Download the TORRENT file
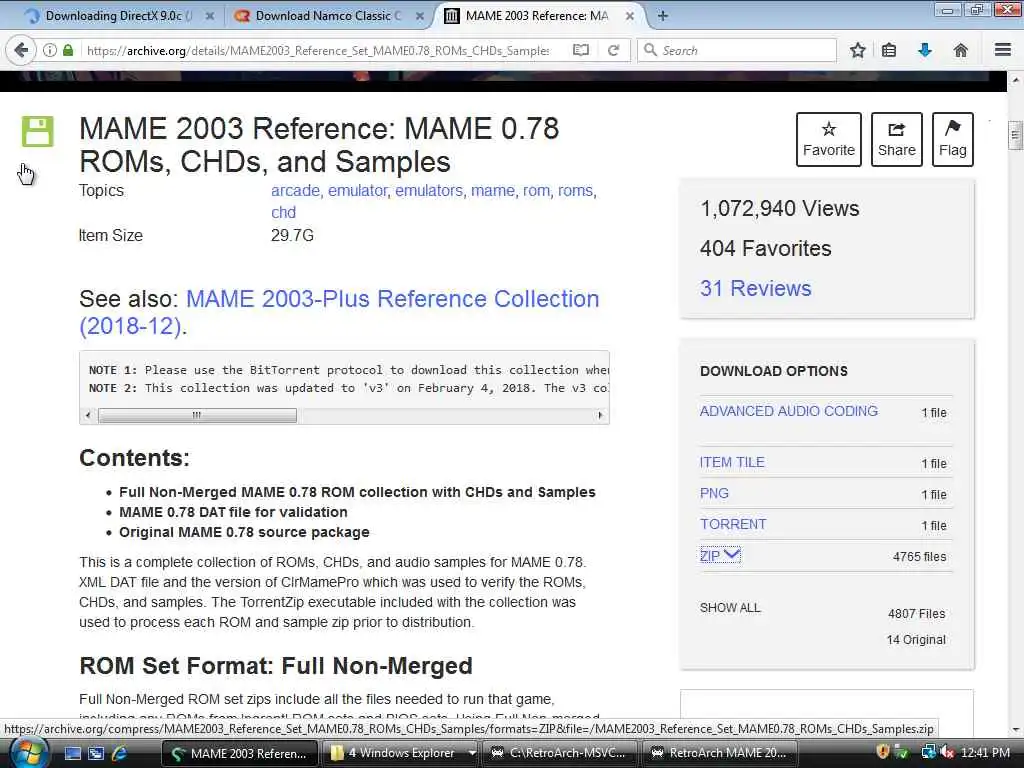Screen dimensions: 1024x768 coord(733,524)
